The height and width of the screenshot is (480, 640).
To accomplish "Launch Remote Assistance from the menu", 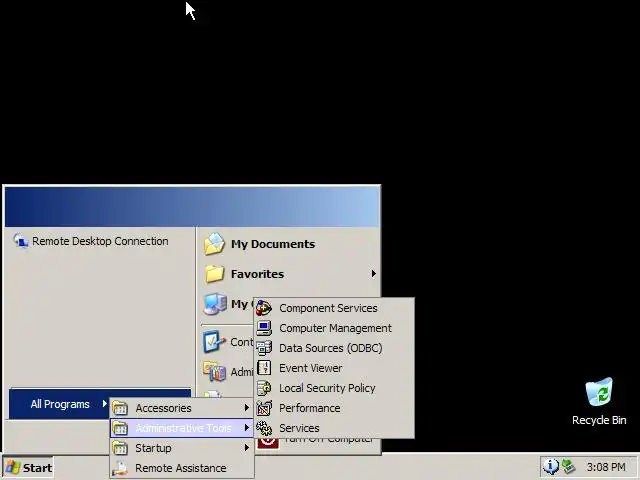I will 182,468.
